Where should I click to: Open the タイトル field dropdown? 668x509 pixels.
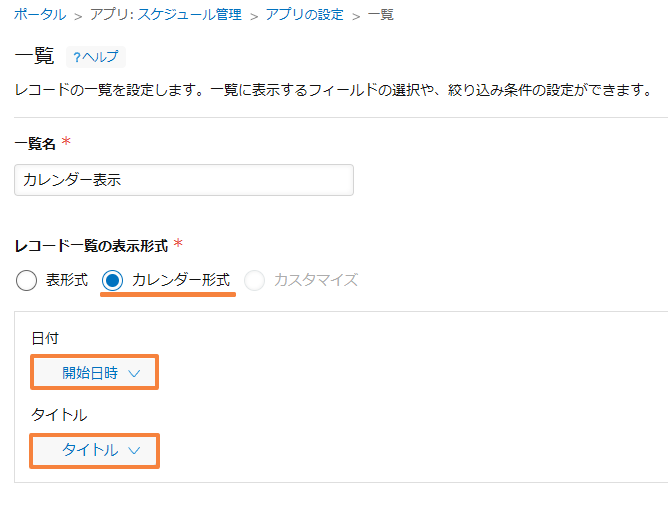tap(95, 451)
